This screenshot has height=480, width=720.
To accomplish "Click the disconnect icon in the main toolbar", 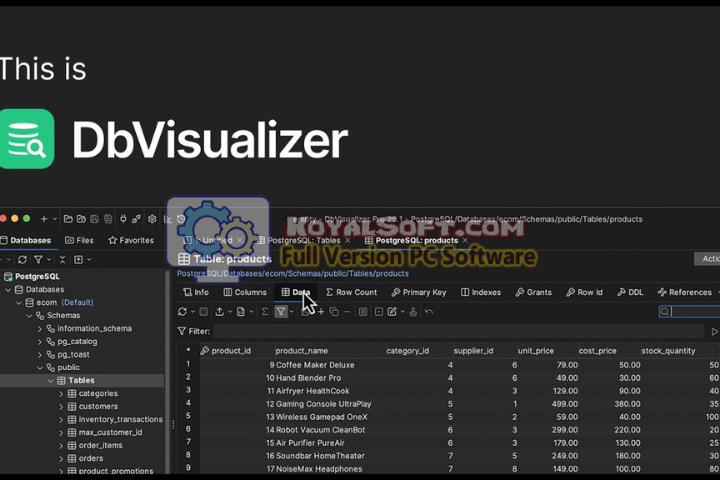I will tap(136, 219).
